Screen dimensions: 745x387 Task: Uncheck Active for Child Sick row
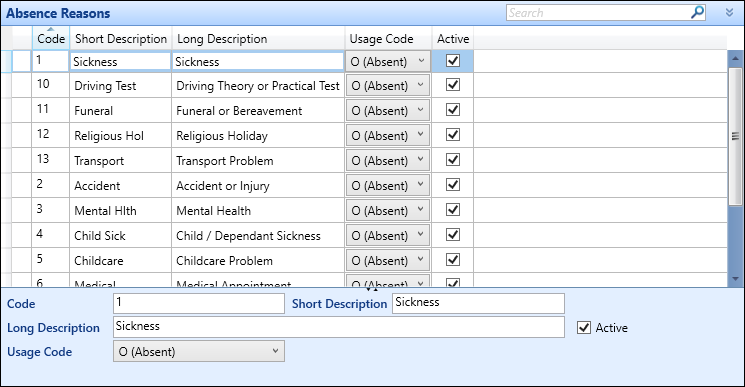coord(453,235)
